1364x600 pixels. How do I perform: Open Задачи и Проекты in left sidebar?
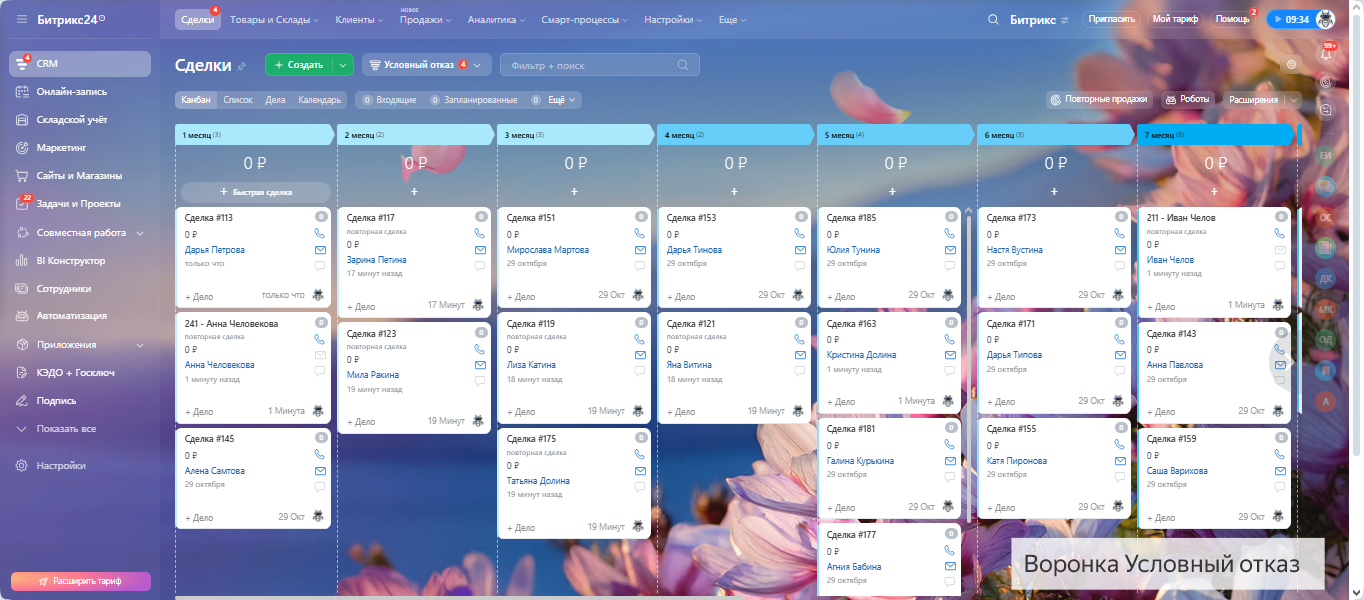(x=80, y=204)
